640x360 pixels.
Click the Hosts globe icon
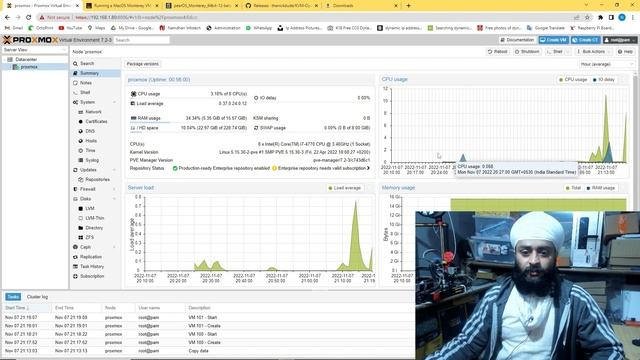point(80,141)
